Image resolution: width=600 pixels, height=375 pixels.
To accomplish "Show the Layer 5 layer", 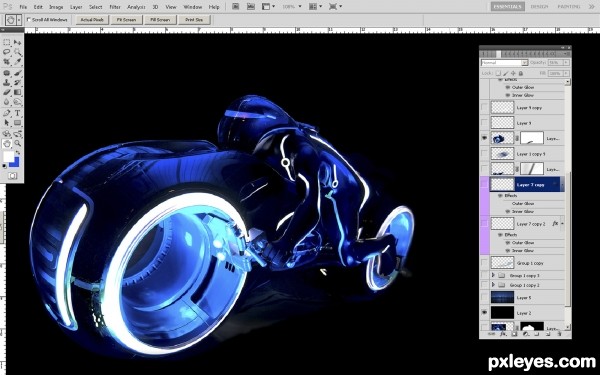I will pos(484,297).
